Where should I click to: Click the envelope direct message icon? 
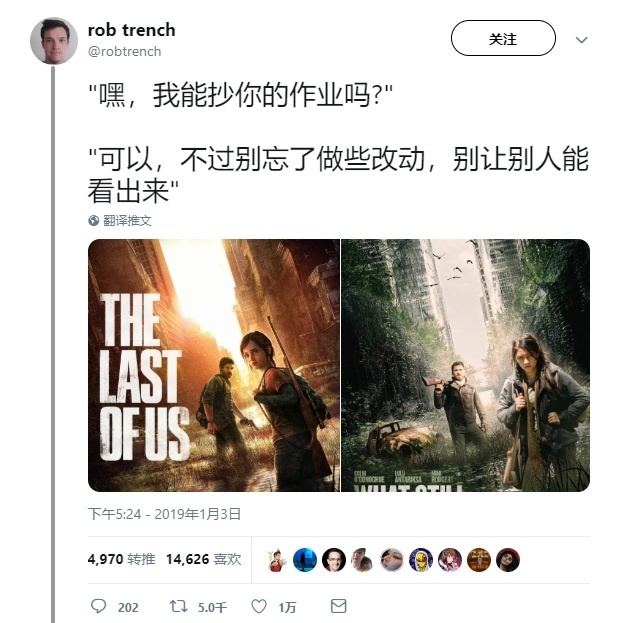339,606
